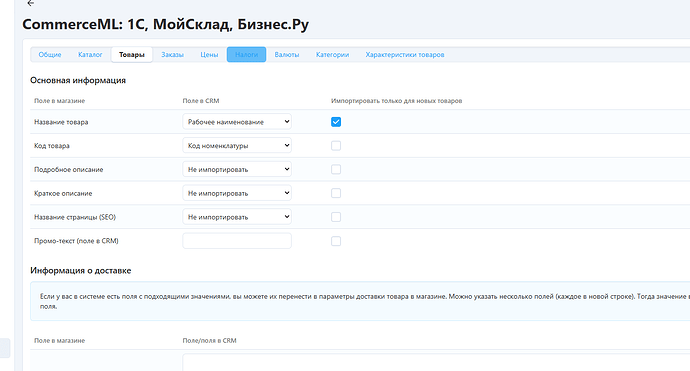690x371 pixels.
Task: Switch to the Цены tab
Action: click(x=209, y=55)
